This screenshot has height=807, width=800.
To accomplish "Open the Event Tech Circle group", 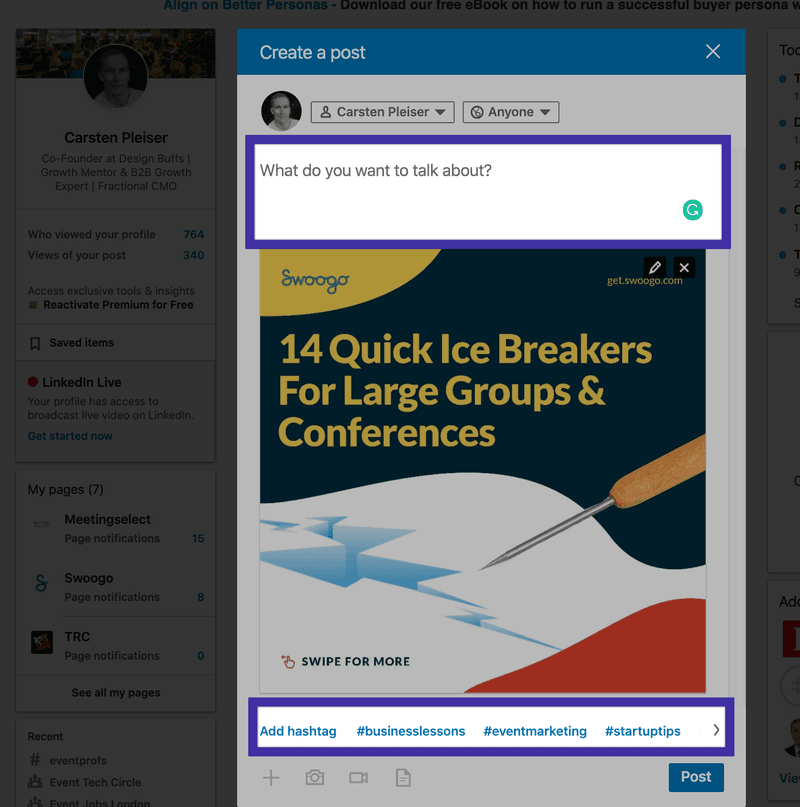I will tap(95, 782).
